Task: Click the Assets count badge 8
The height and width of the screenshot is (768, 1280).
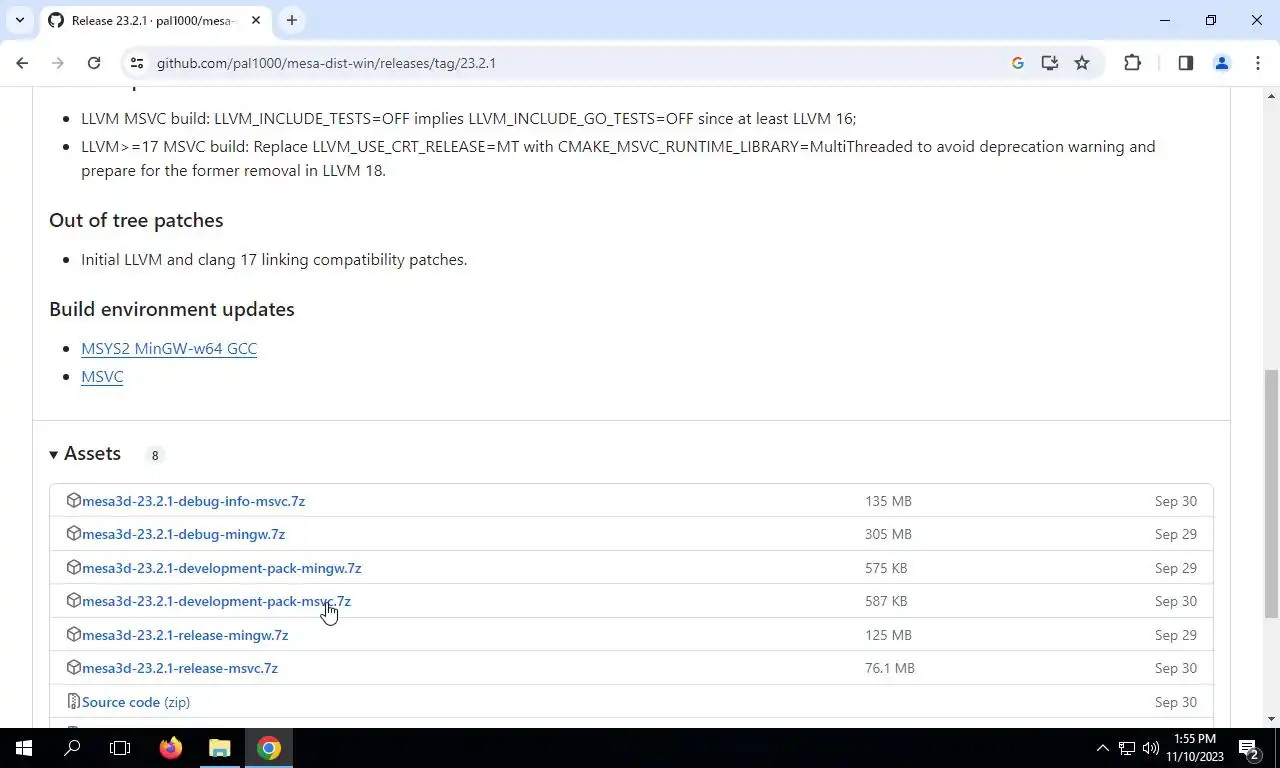Action: (154, 455)
